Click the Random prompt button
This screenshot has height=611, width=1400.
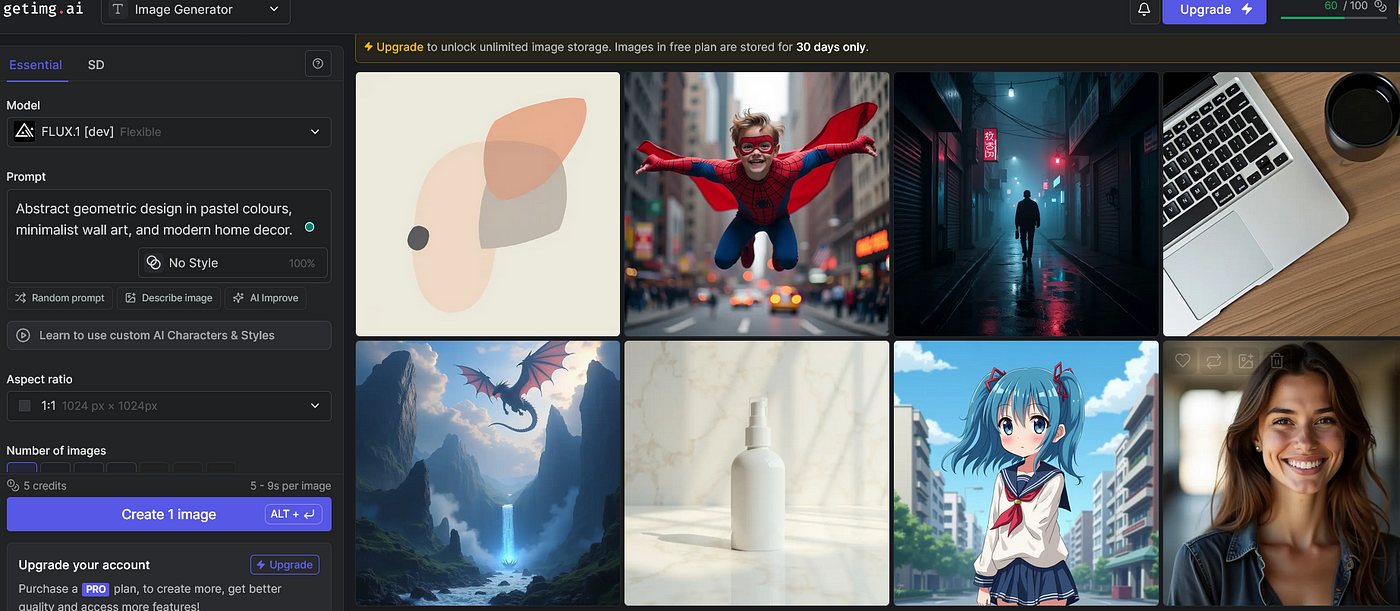click(60, 298)
